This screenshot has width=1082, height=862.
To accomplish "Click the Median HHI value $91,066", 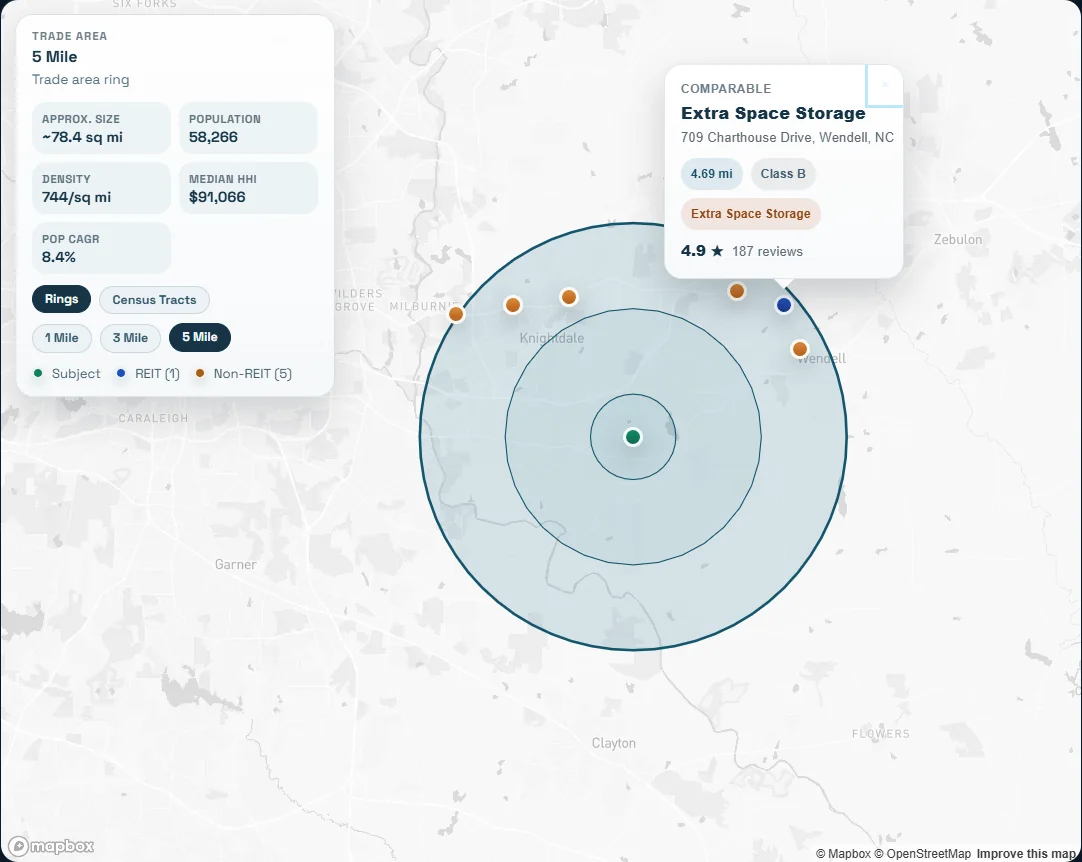I will tap(217, 197).
